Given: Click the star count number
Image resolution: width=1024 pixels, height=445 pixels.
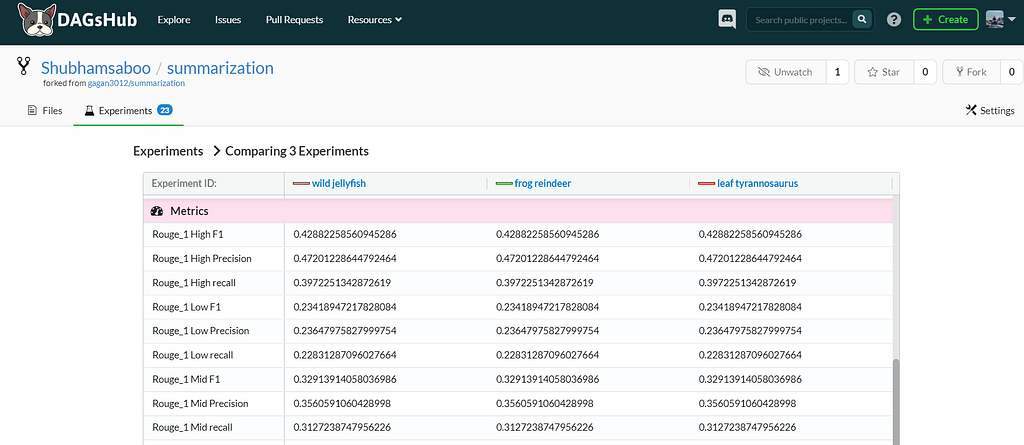Looking at the screenshot, I should 924,72.
